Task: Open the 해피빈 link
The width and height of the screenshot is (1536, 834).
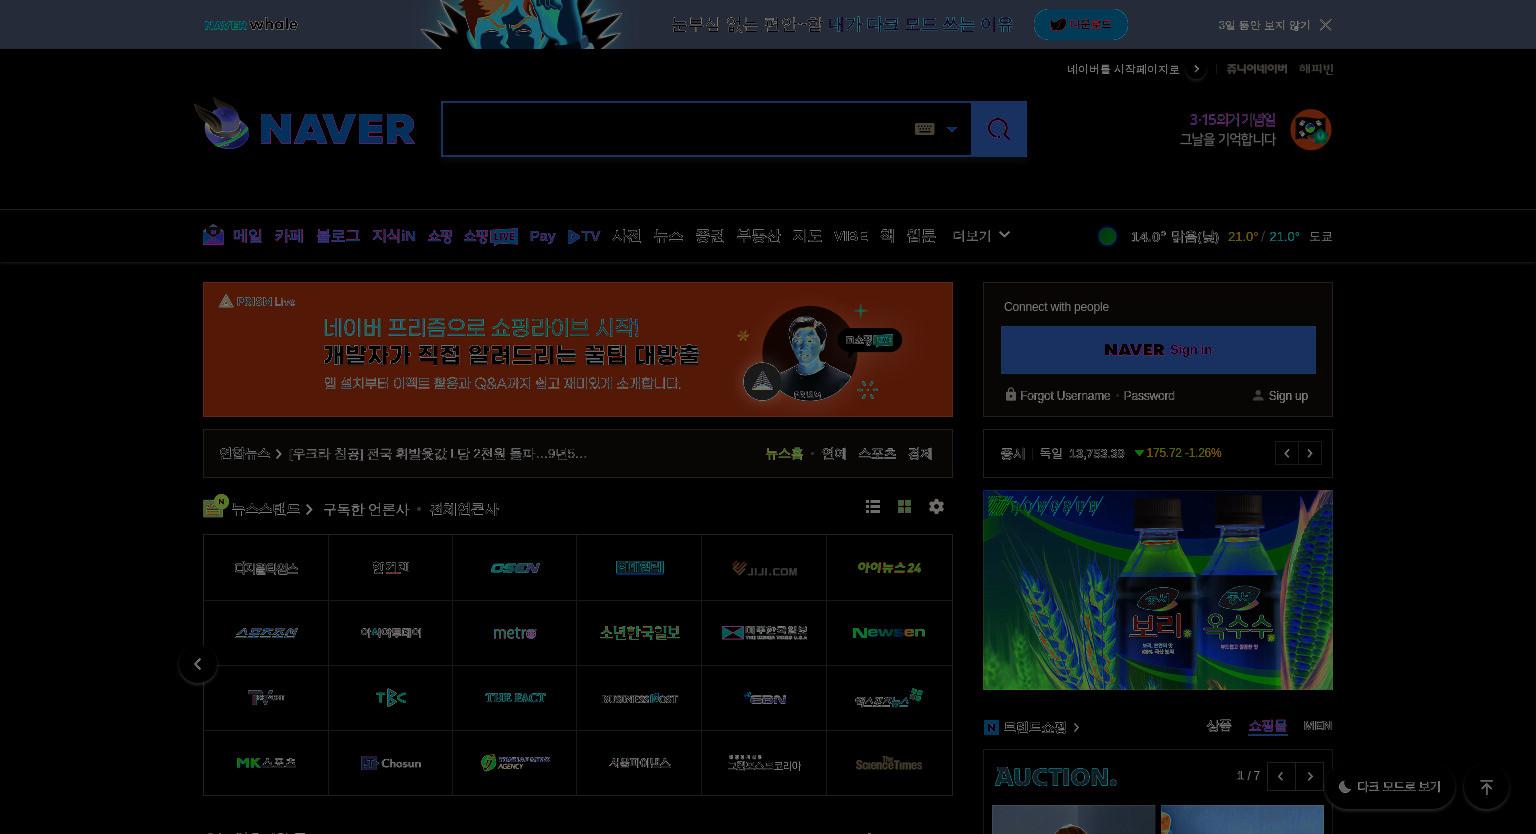Action: click(x=1316, y=69)
